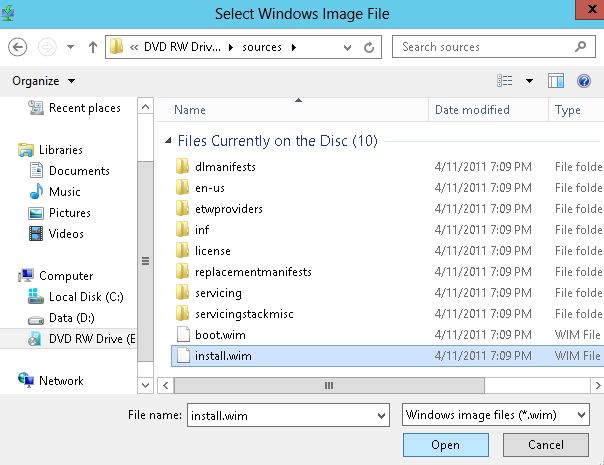Select Local Disk (C:) in navigation pane
This screenshot has height=465, width=604.
click(85, 297)
